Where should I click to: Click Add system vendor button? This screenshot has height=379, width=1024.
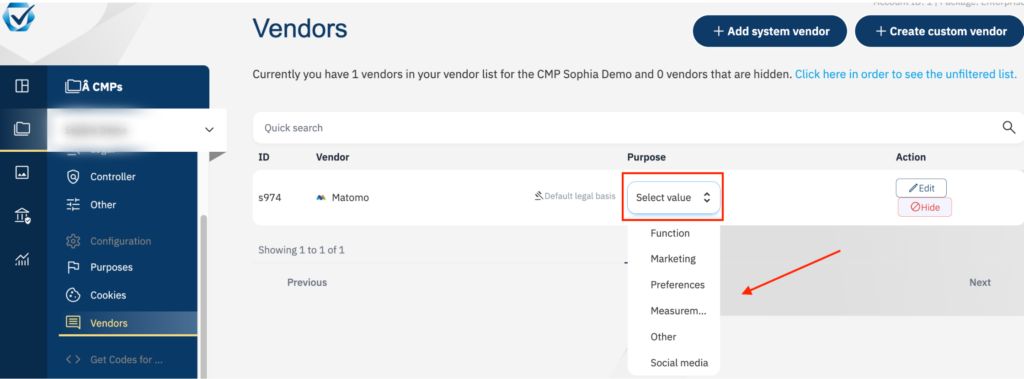point(770,31)
